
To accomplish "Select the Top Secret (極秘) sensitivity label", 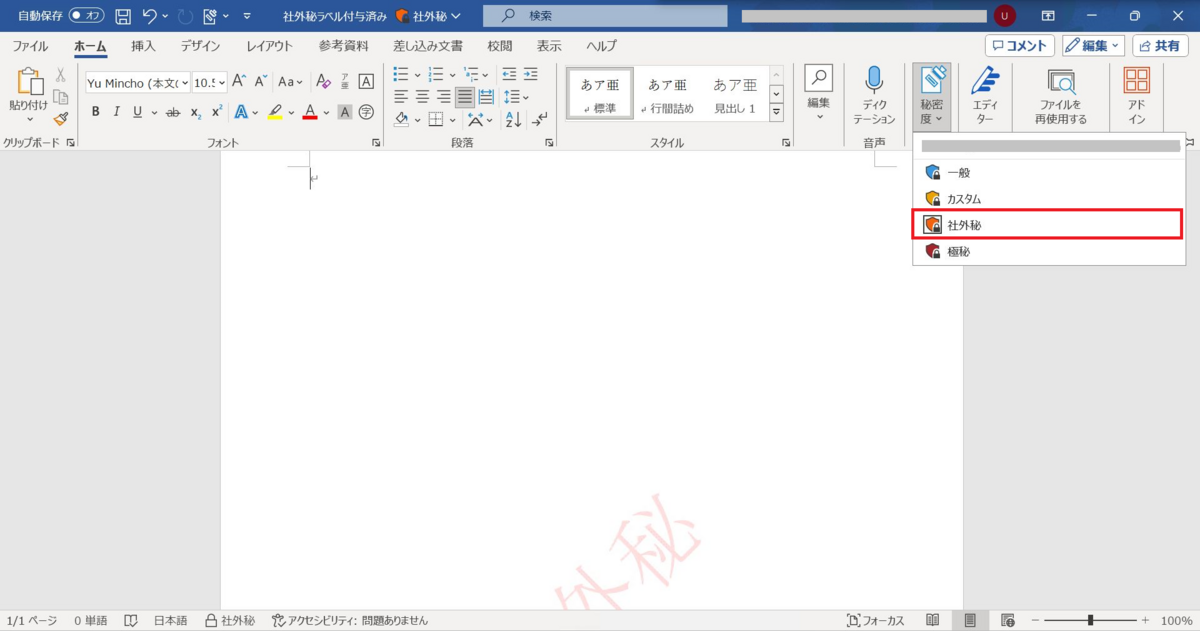I will (x=1049, y=252).
